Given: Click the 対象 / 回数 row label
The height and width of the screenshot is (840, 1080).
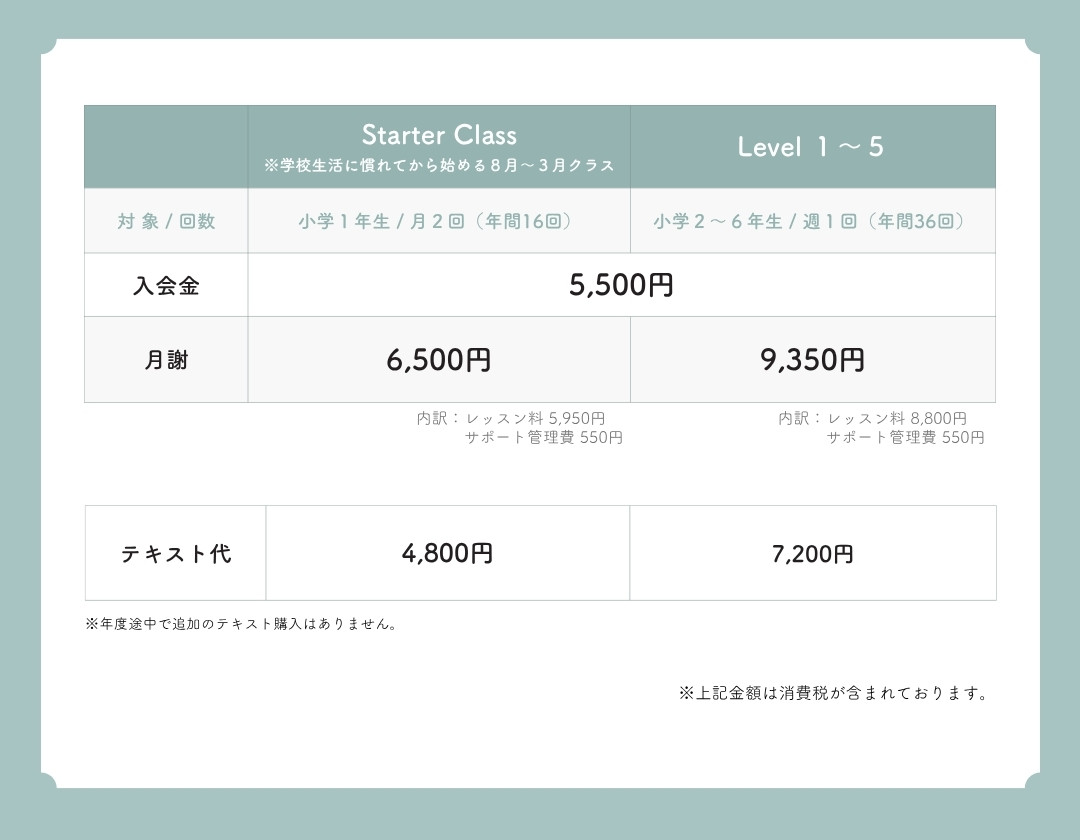Looking at the screenshot, I should (x=166, y=222).
